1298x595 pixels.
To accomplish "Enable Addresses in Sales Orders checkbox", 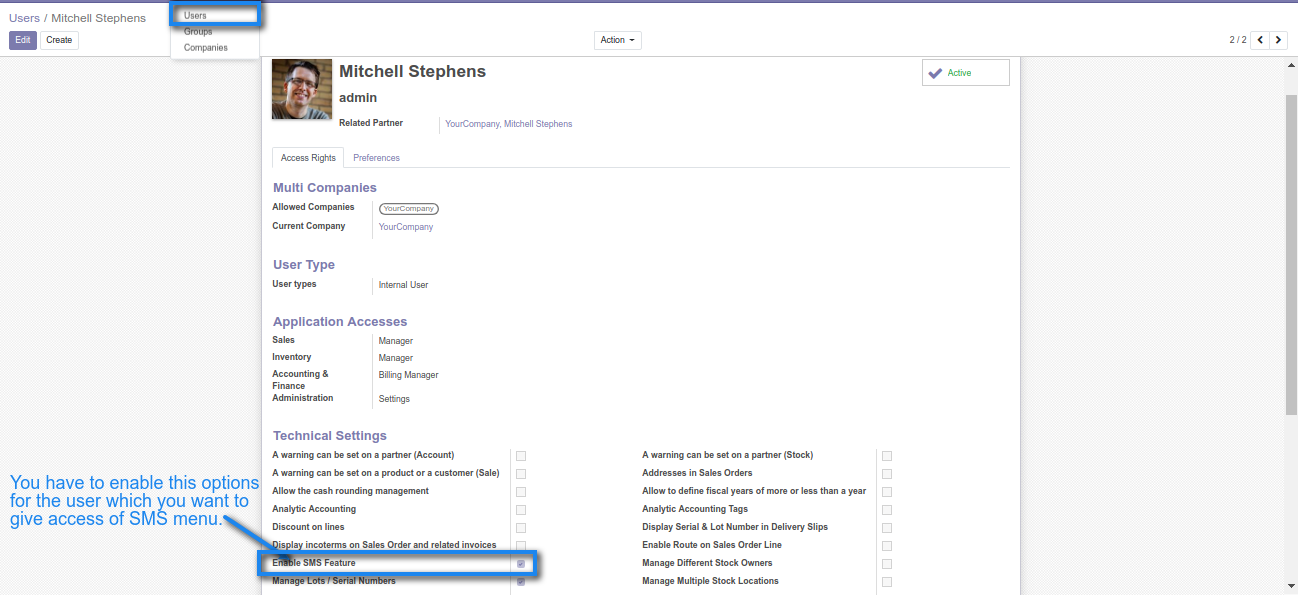I will coord(887,474).
